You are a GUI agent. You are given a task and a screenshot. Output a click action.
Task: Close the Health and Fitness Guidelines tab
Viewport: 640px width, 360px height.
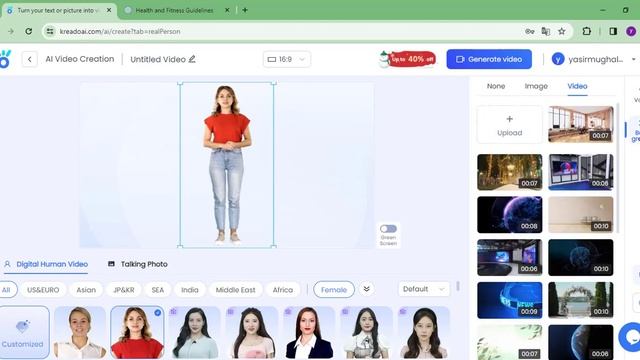tap(227, 10)
